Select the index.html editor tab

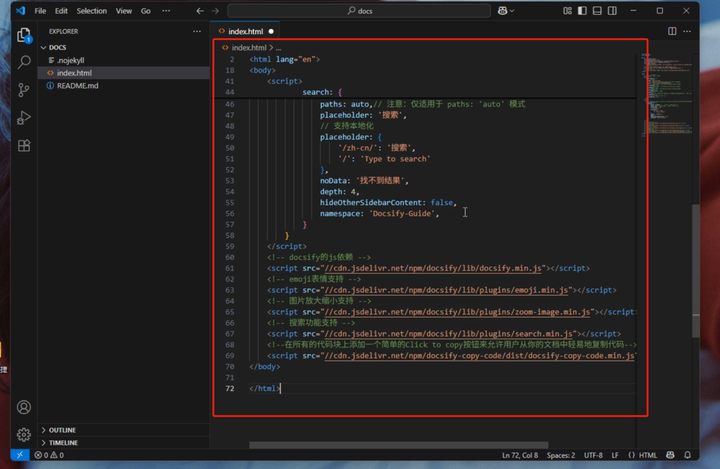click(245, 31)
